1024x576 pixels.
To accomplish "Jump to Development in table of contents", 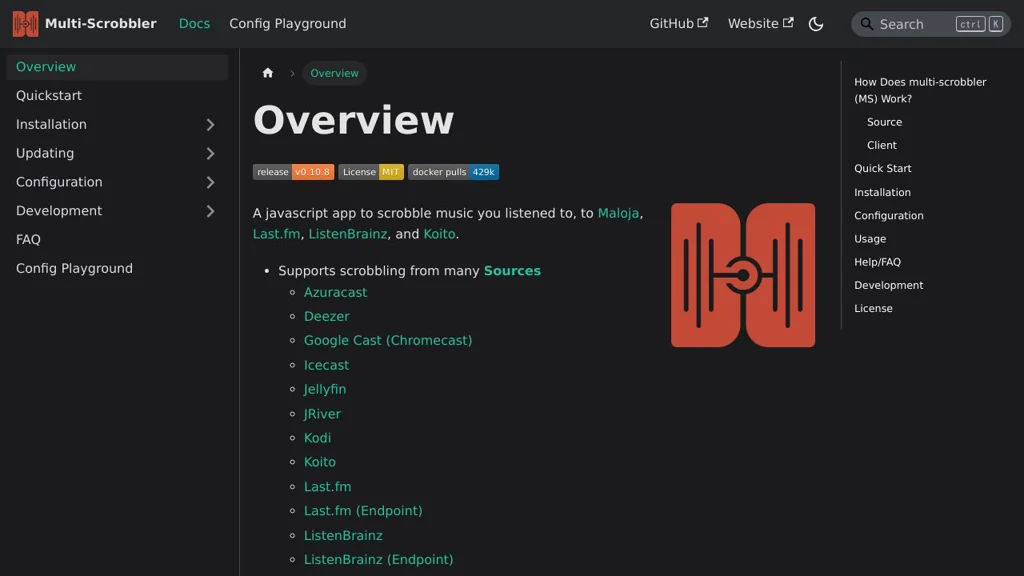I will [889, 285].
